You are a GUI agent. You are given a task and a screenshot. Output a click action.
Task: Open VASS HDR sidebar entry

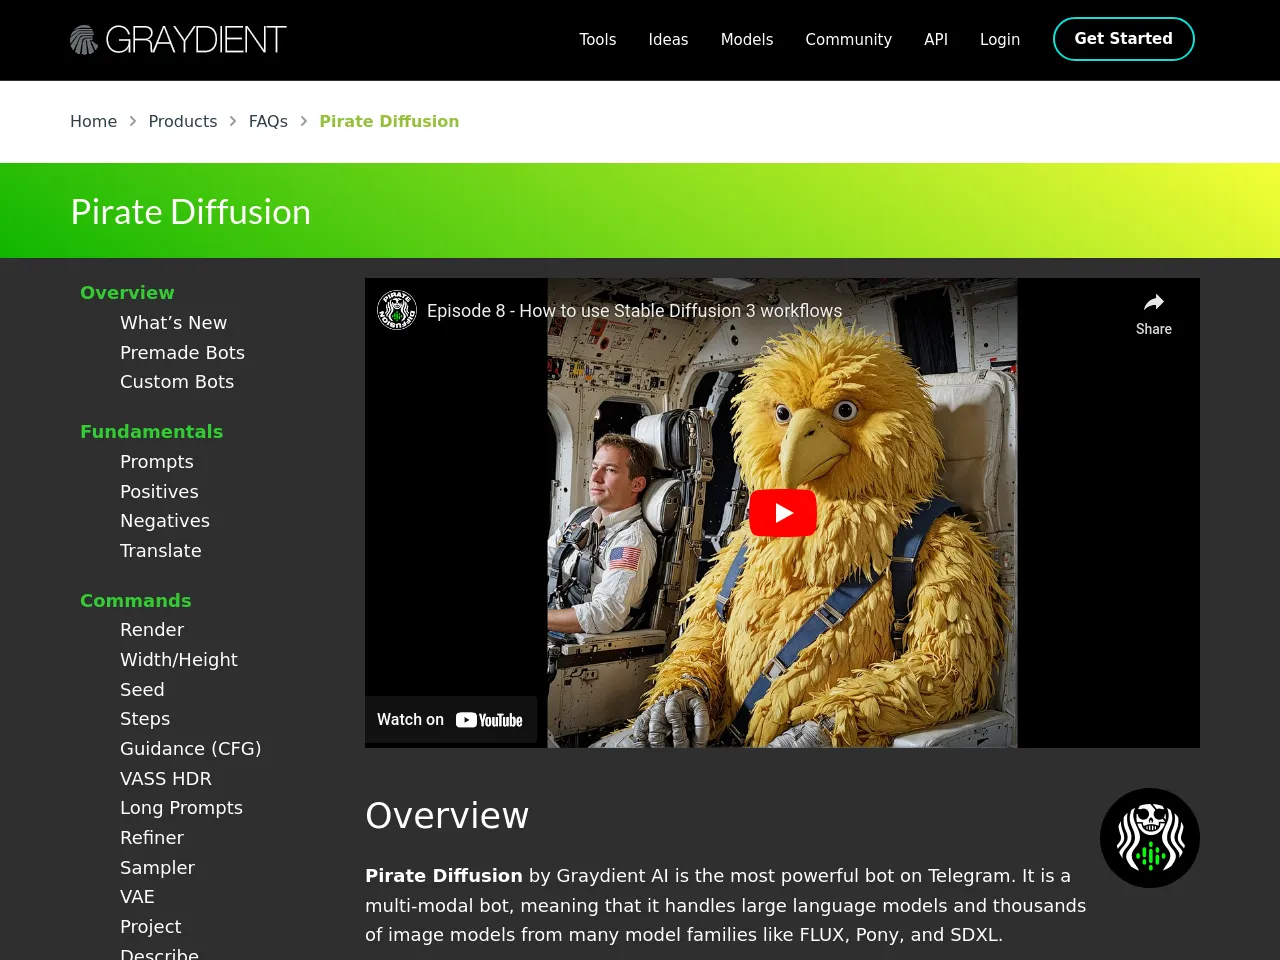coord(165,779)
